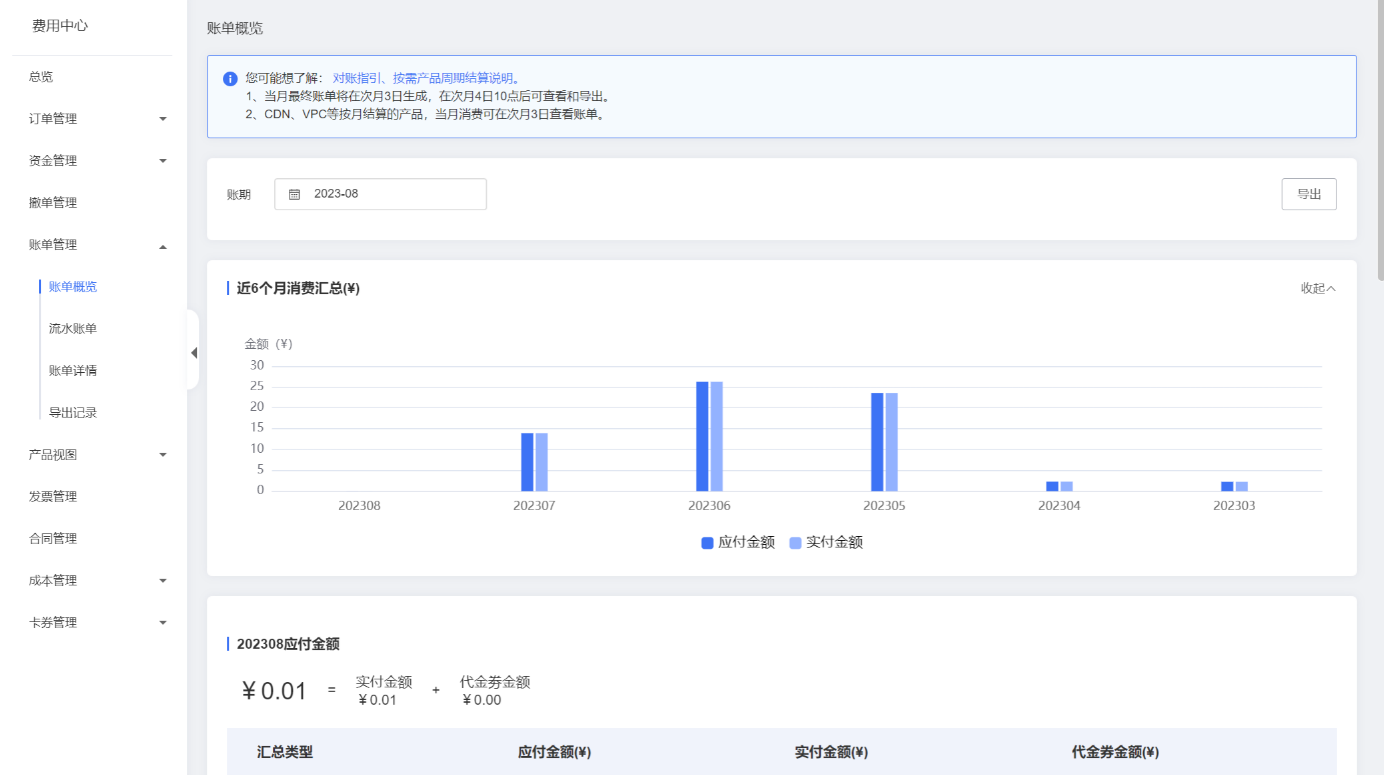Click the 导出 button
The height and width of the screenshot is (775, 1384).
pyautogui.click(x=1308, y=194)
